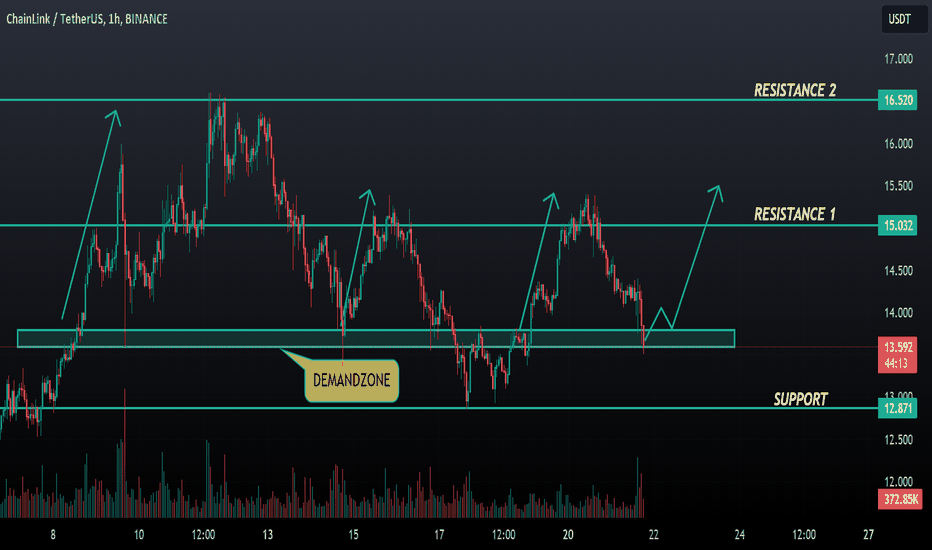
Task: Click the 14.000 price axis value
Action: tap(898, 313)
